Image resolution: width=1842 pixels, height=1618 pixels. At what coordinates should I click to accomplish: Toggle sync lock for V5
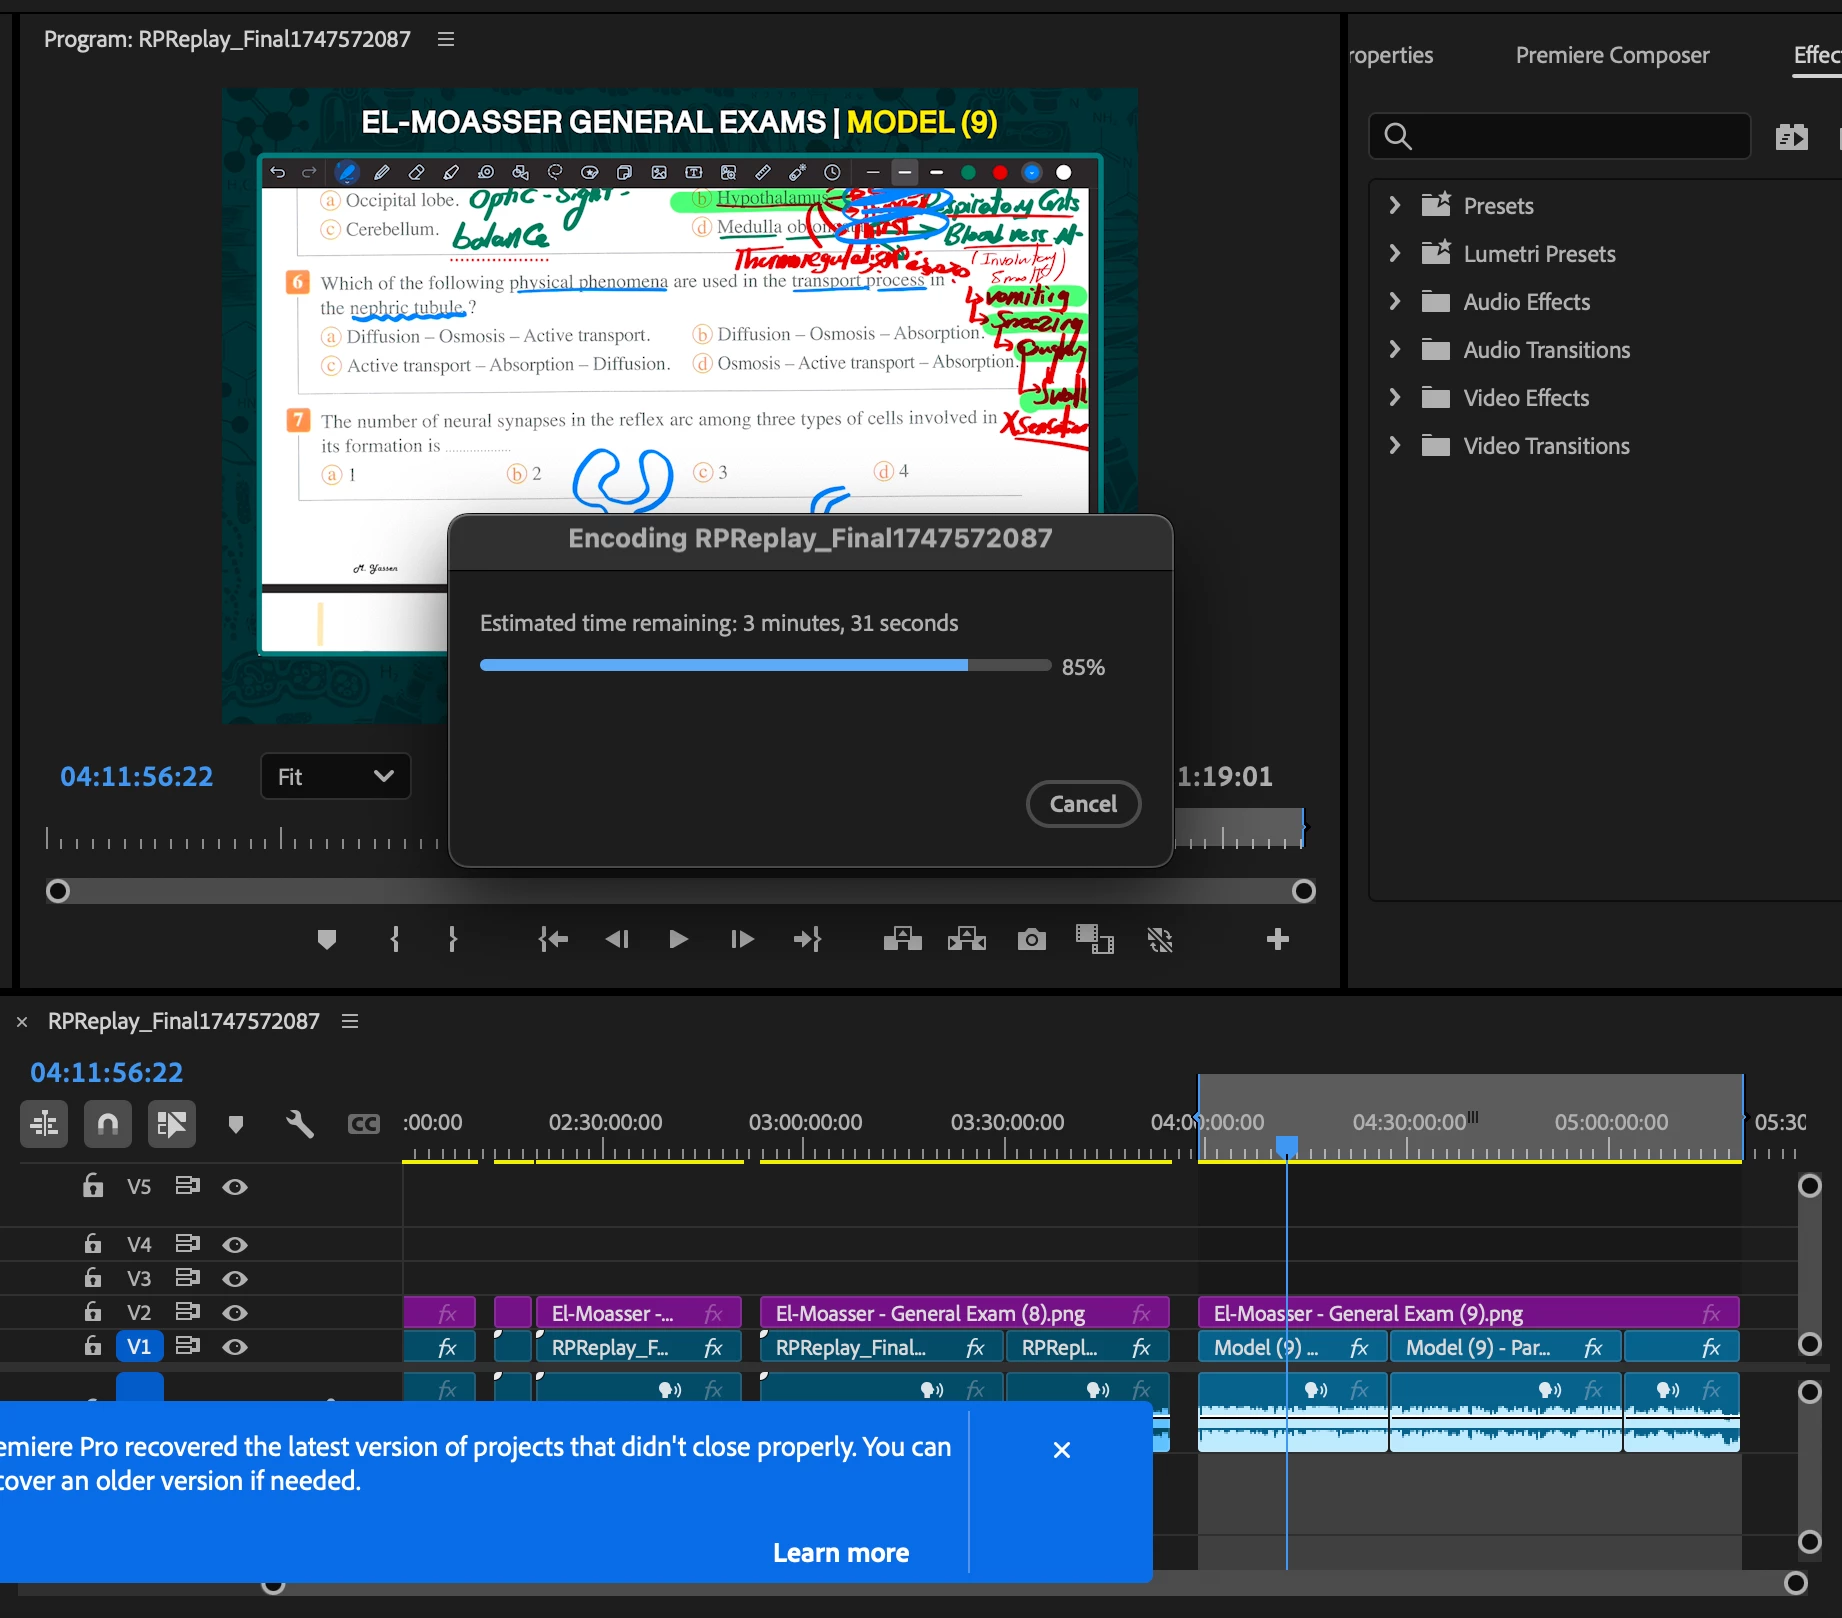[x=188, y=1186]
